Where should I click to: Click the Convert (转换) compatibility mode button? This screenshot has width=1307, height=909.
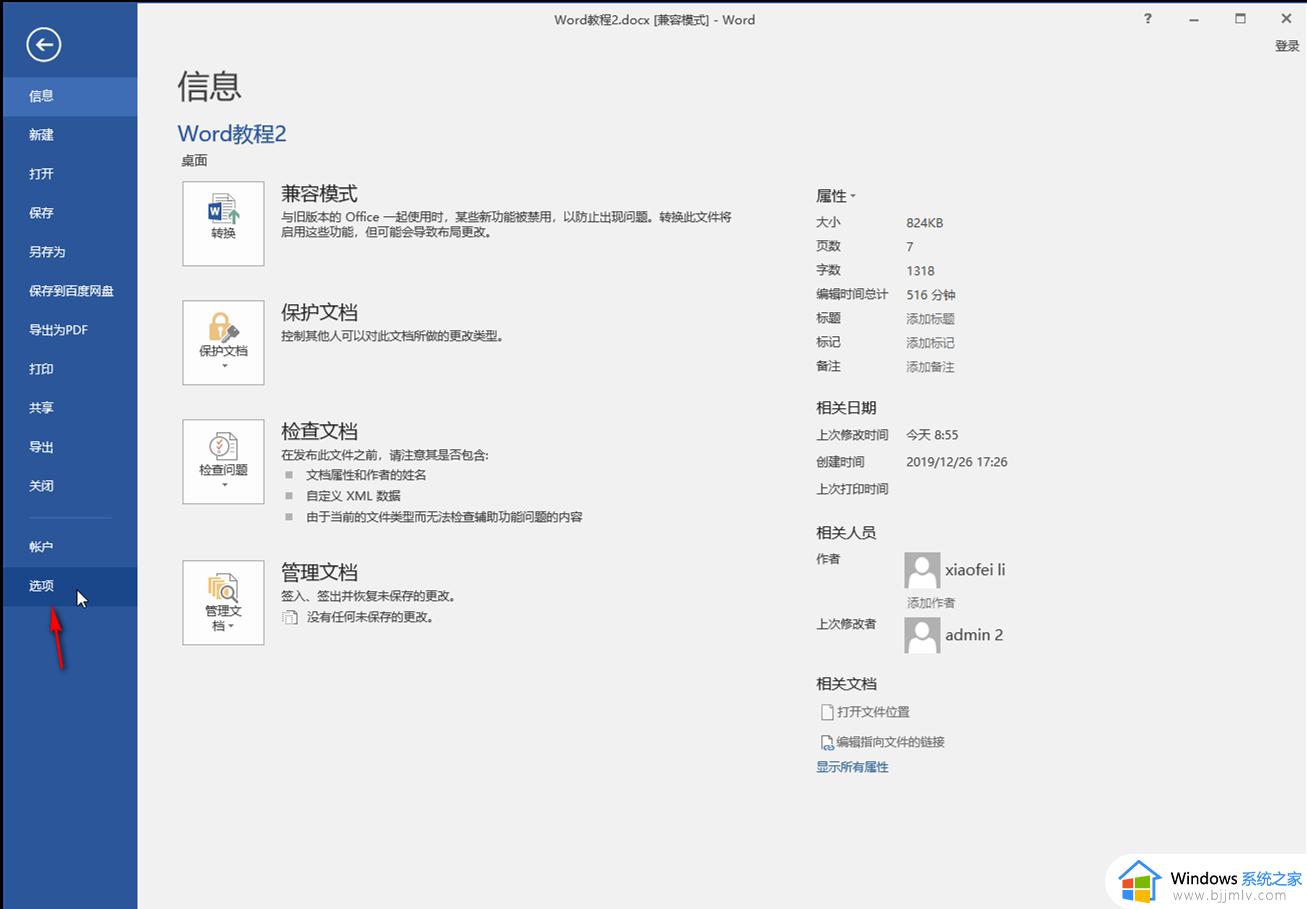223,224
